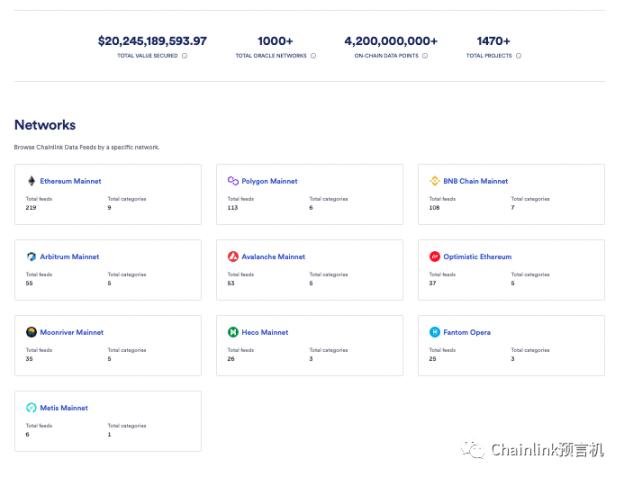624x477 pixels.
Task: Select the Arbitrum Mainnet network title
Action: pyautogui.click(x=70, y=257)
